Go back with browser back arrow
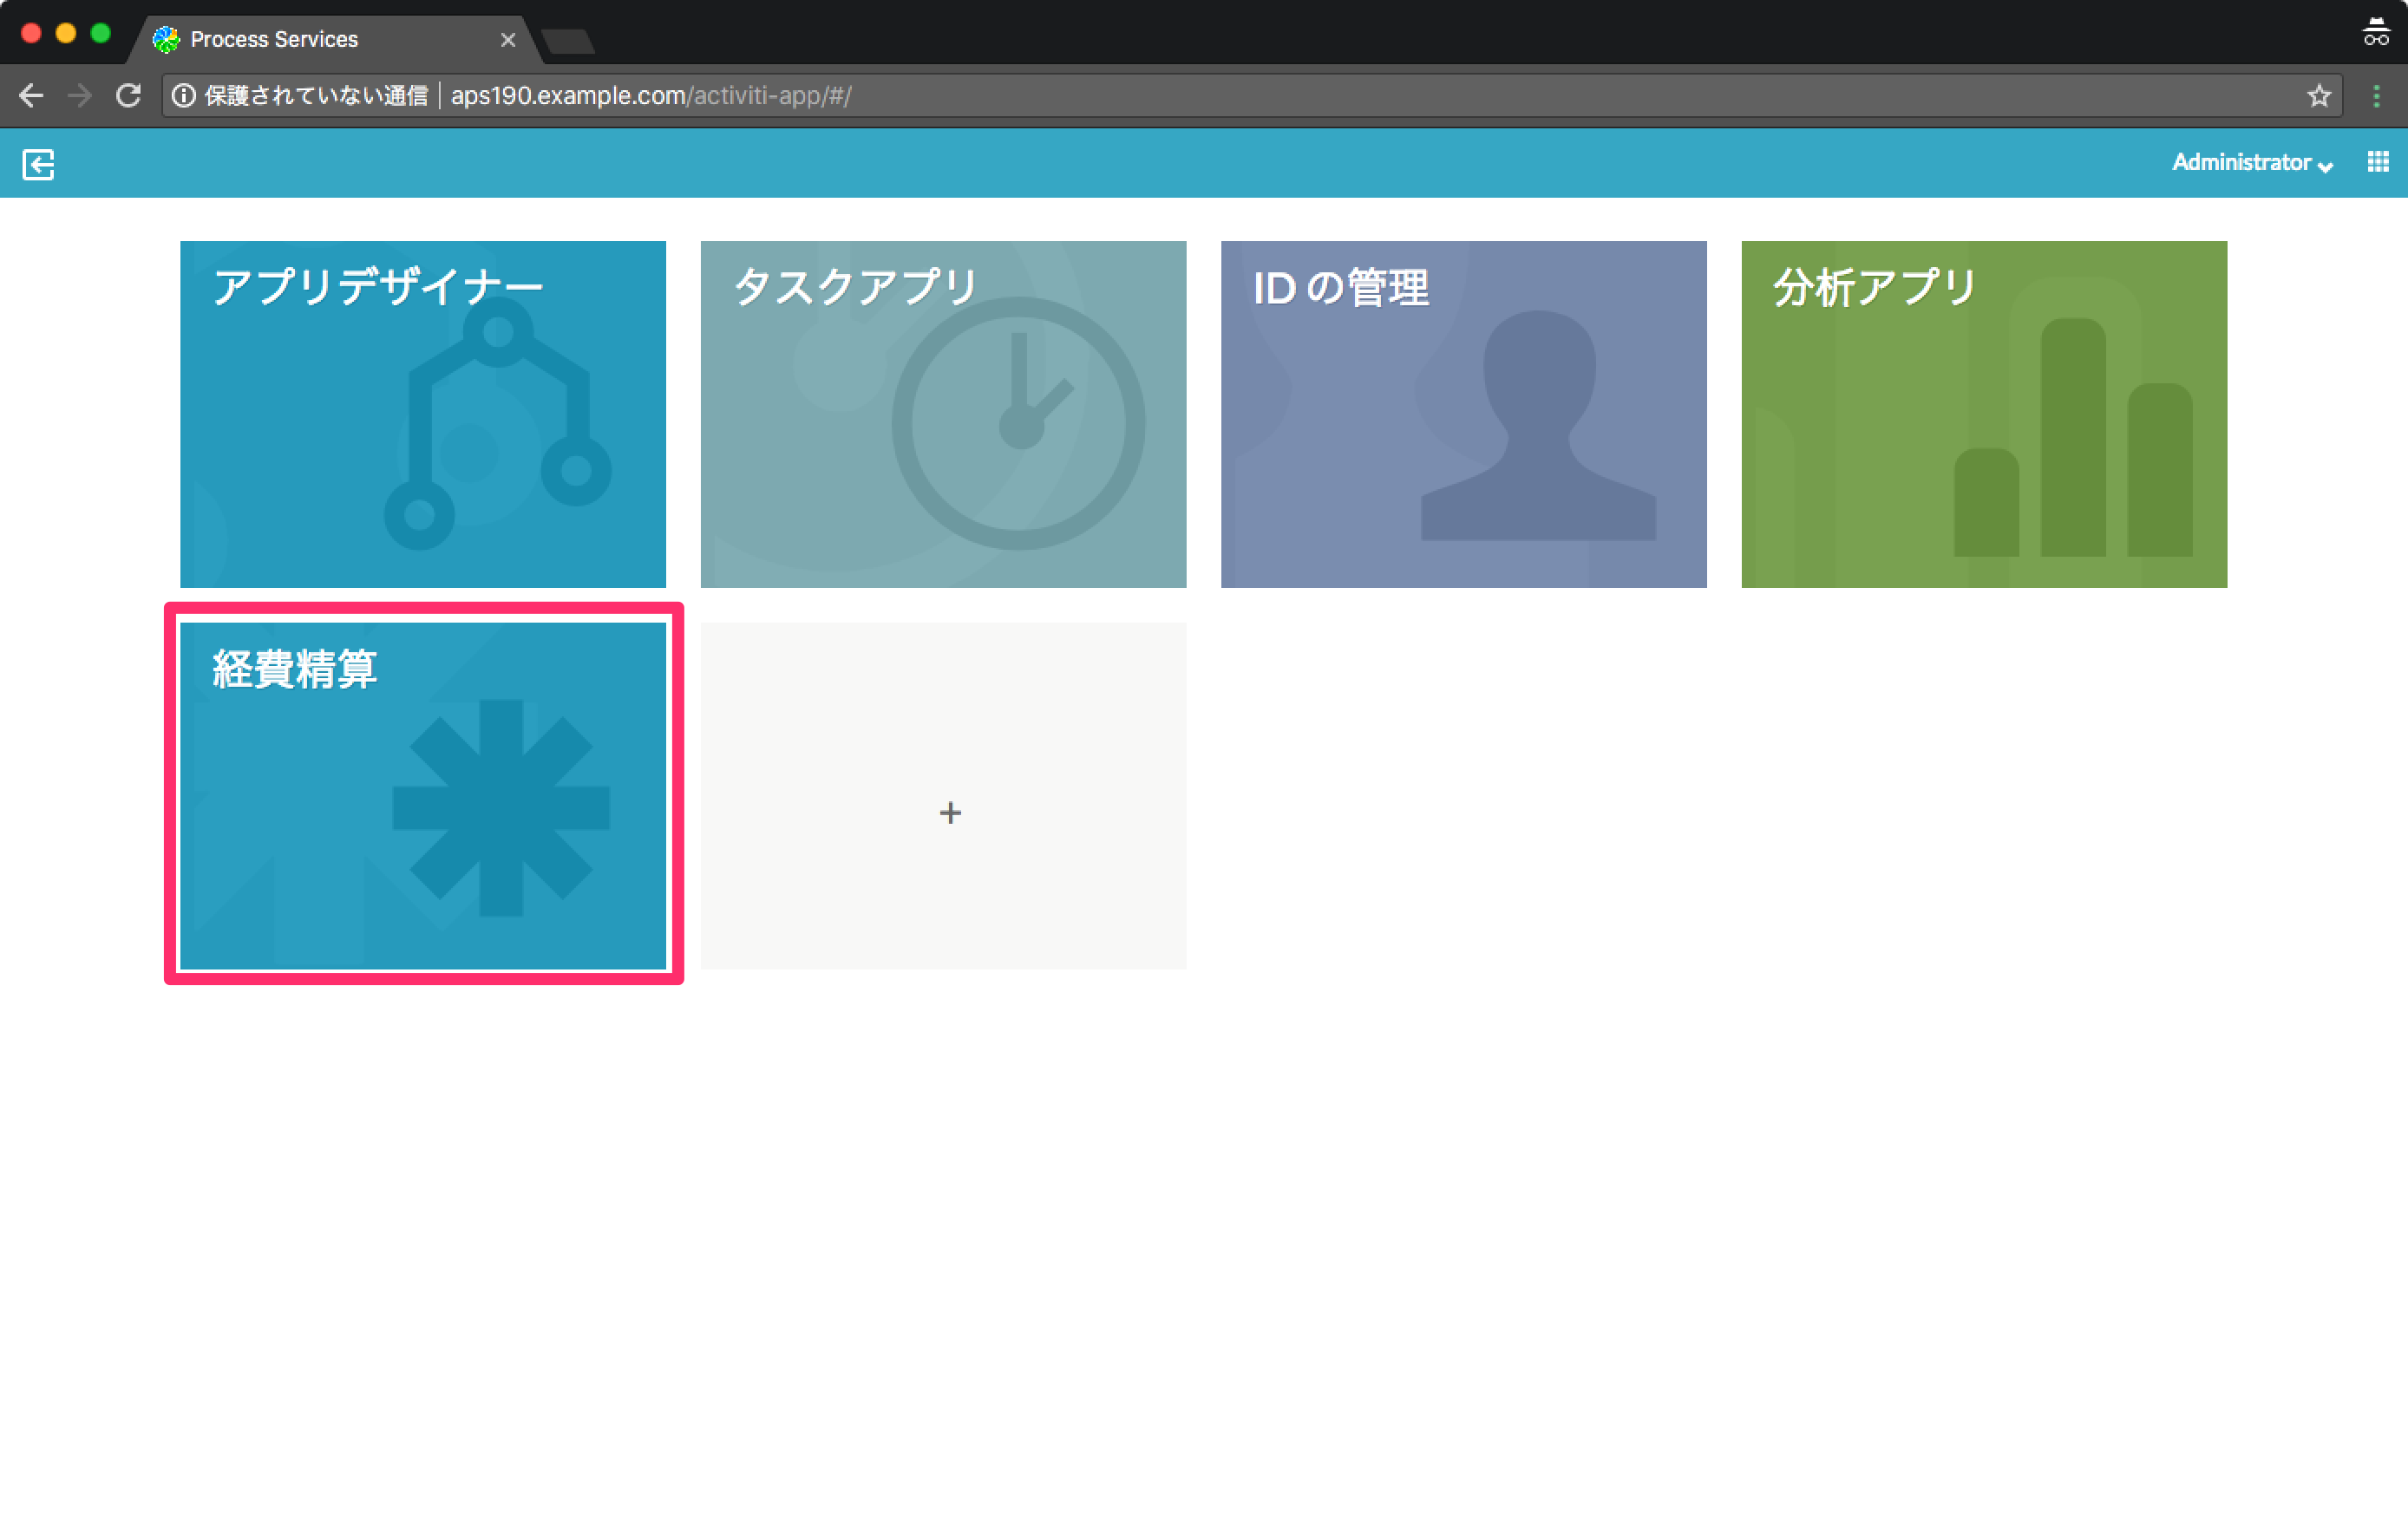 click(31, 96)
